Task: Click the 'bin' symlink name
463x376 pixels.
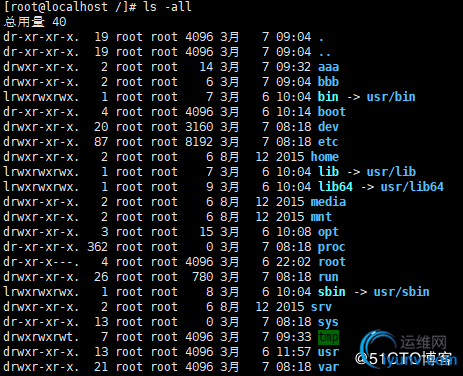Action: (x=328, y=97)
